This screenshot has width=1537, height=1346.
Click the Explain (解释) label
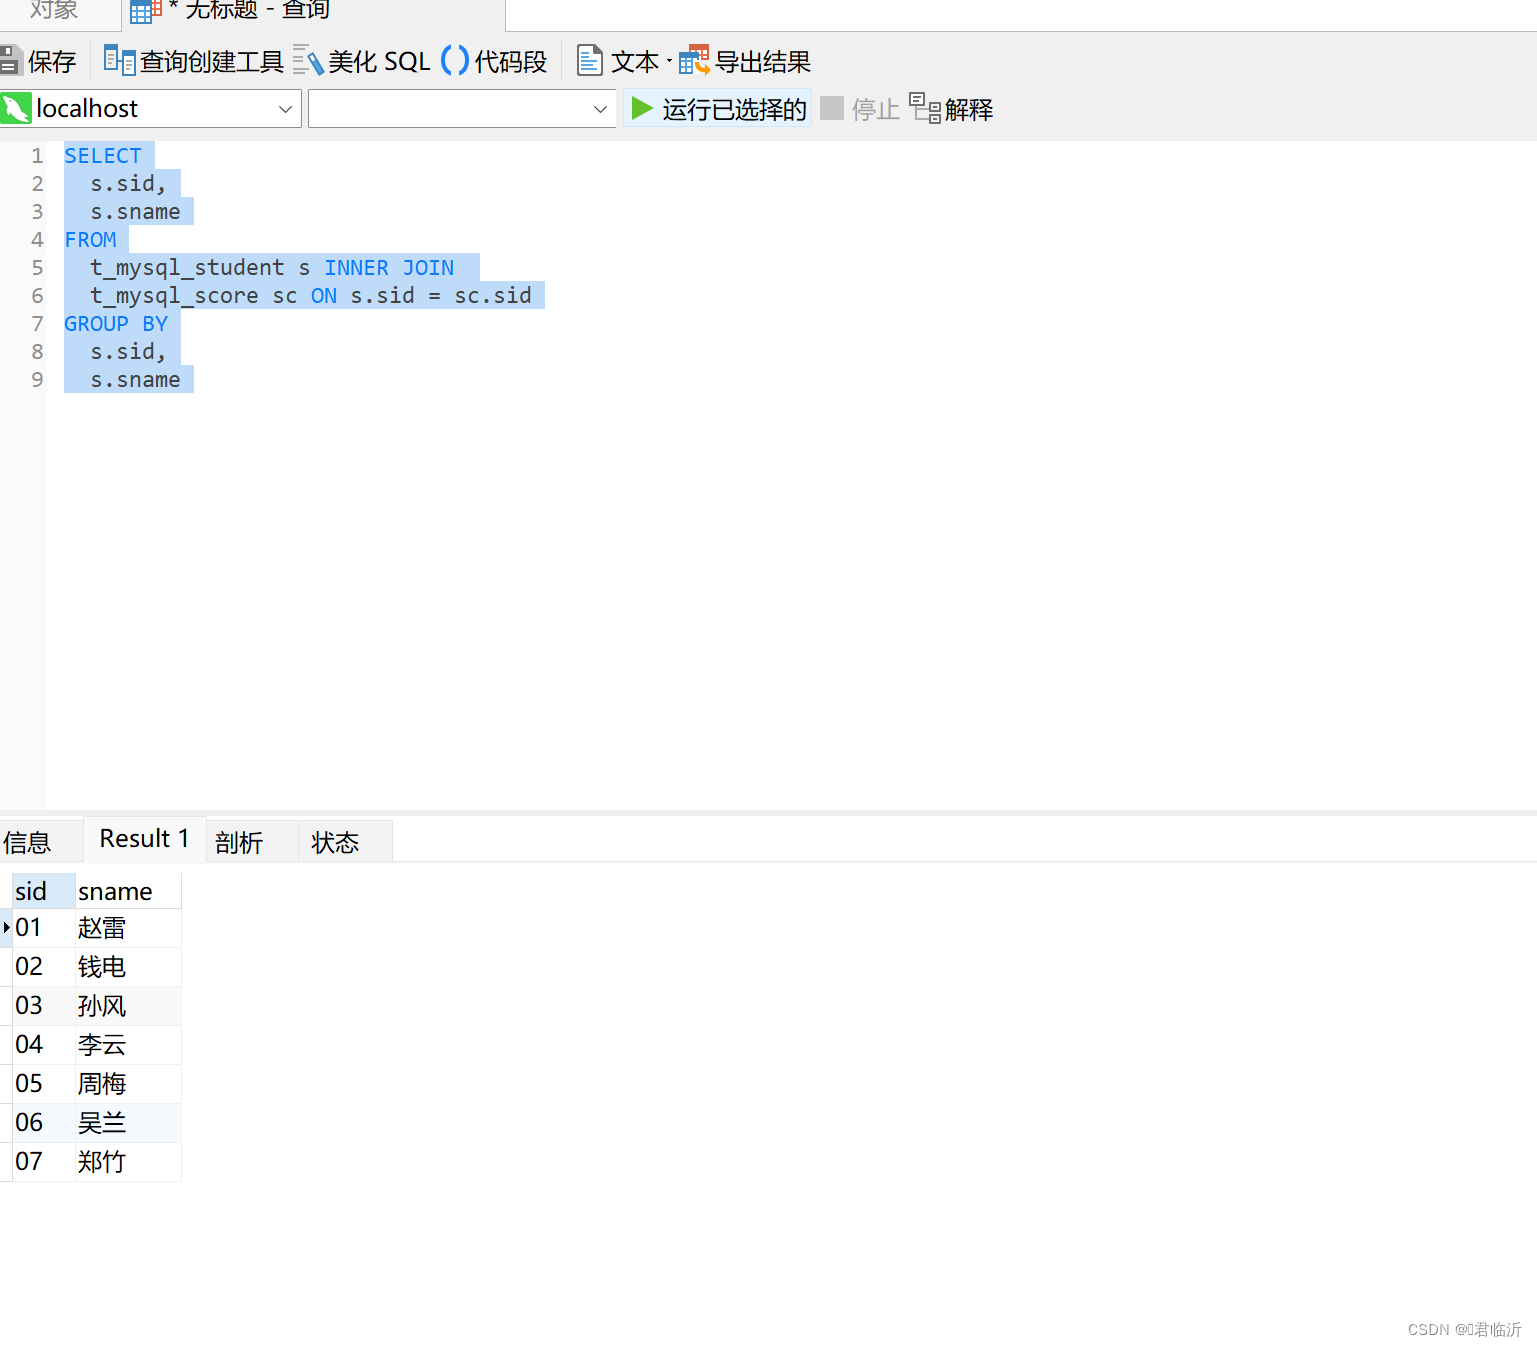click(x=969, y=109)
